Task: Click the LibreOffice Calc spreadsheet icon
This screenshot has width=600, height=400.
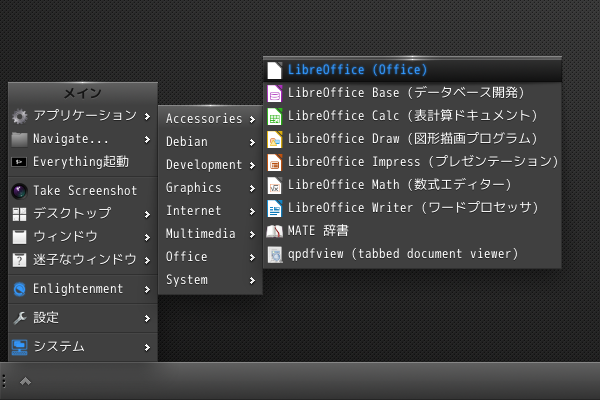Action: [274, 116]
